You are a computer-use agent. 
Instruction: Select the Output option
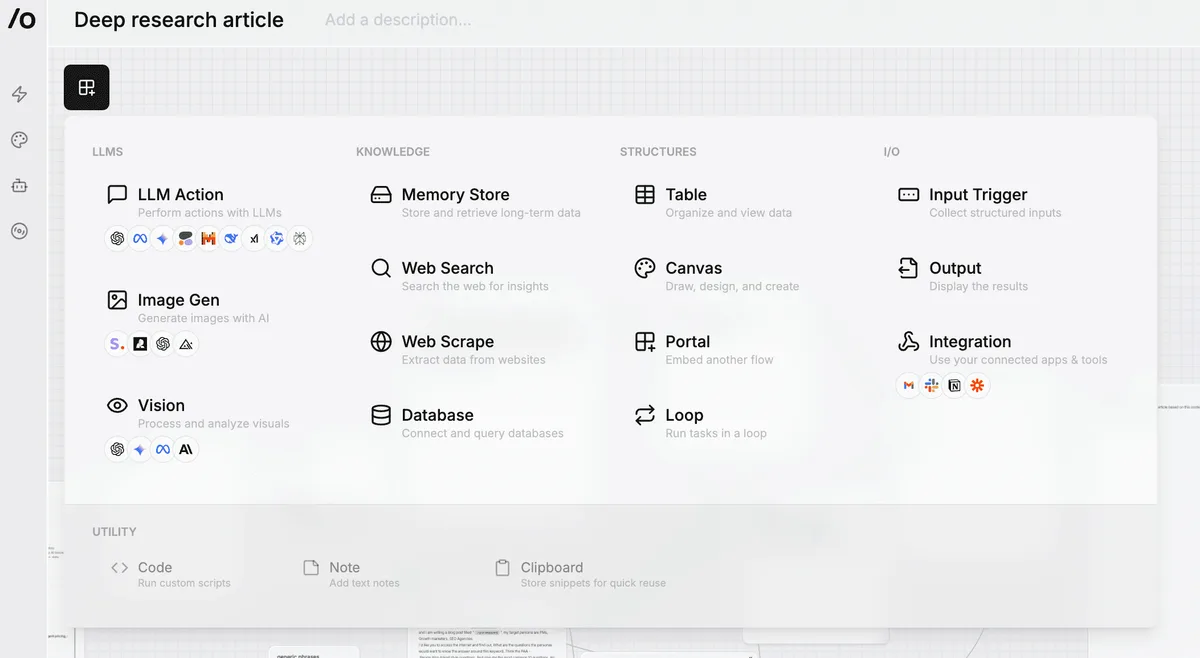(x=963, y=276)
